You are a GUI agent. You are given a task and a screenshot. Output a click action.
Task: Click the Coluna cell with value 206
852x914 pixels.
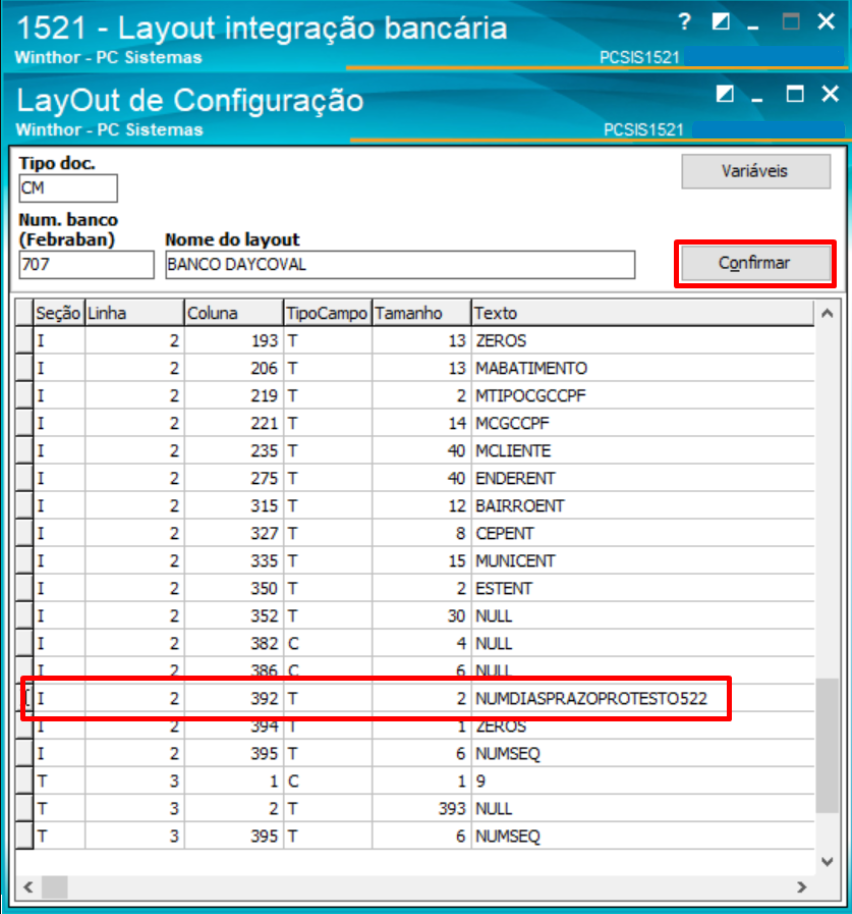pyautogui.click(x=234, y=368)
